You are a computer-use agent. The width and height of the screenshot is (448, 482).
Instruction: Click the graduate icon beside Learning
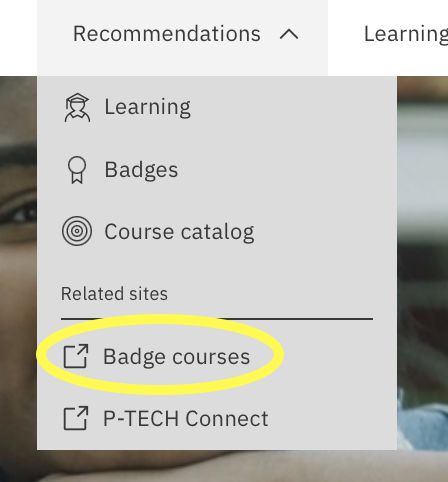pos(77,107)
